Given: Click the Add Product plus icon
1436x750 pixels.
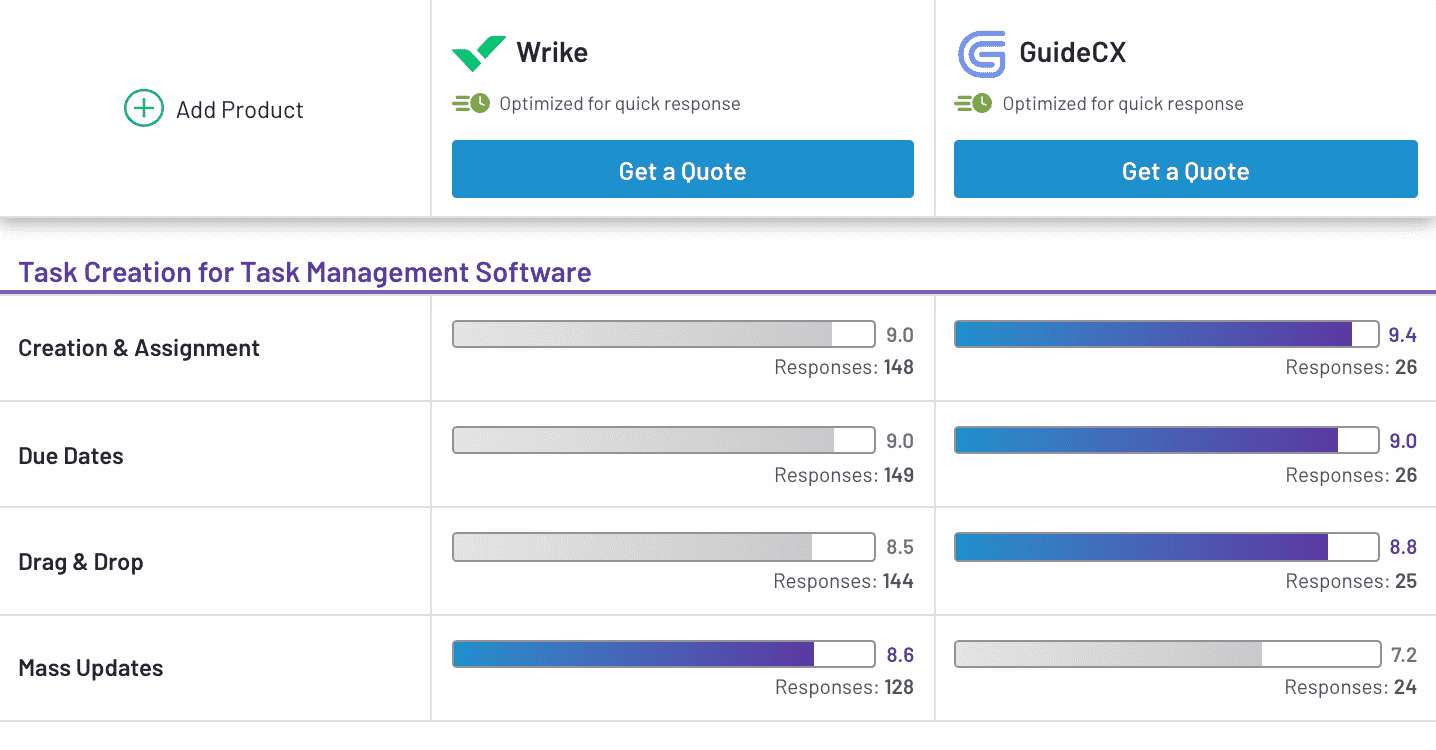Looking at the screenshot, I should [144, 108].
